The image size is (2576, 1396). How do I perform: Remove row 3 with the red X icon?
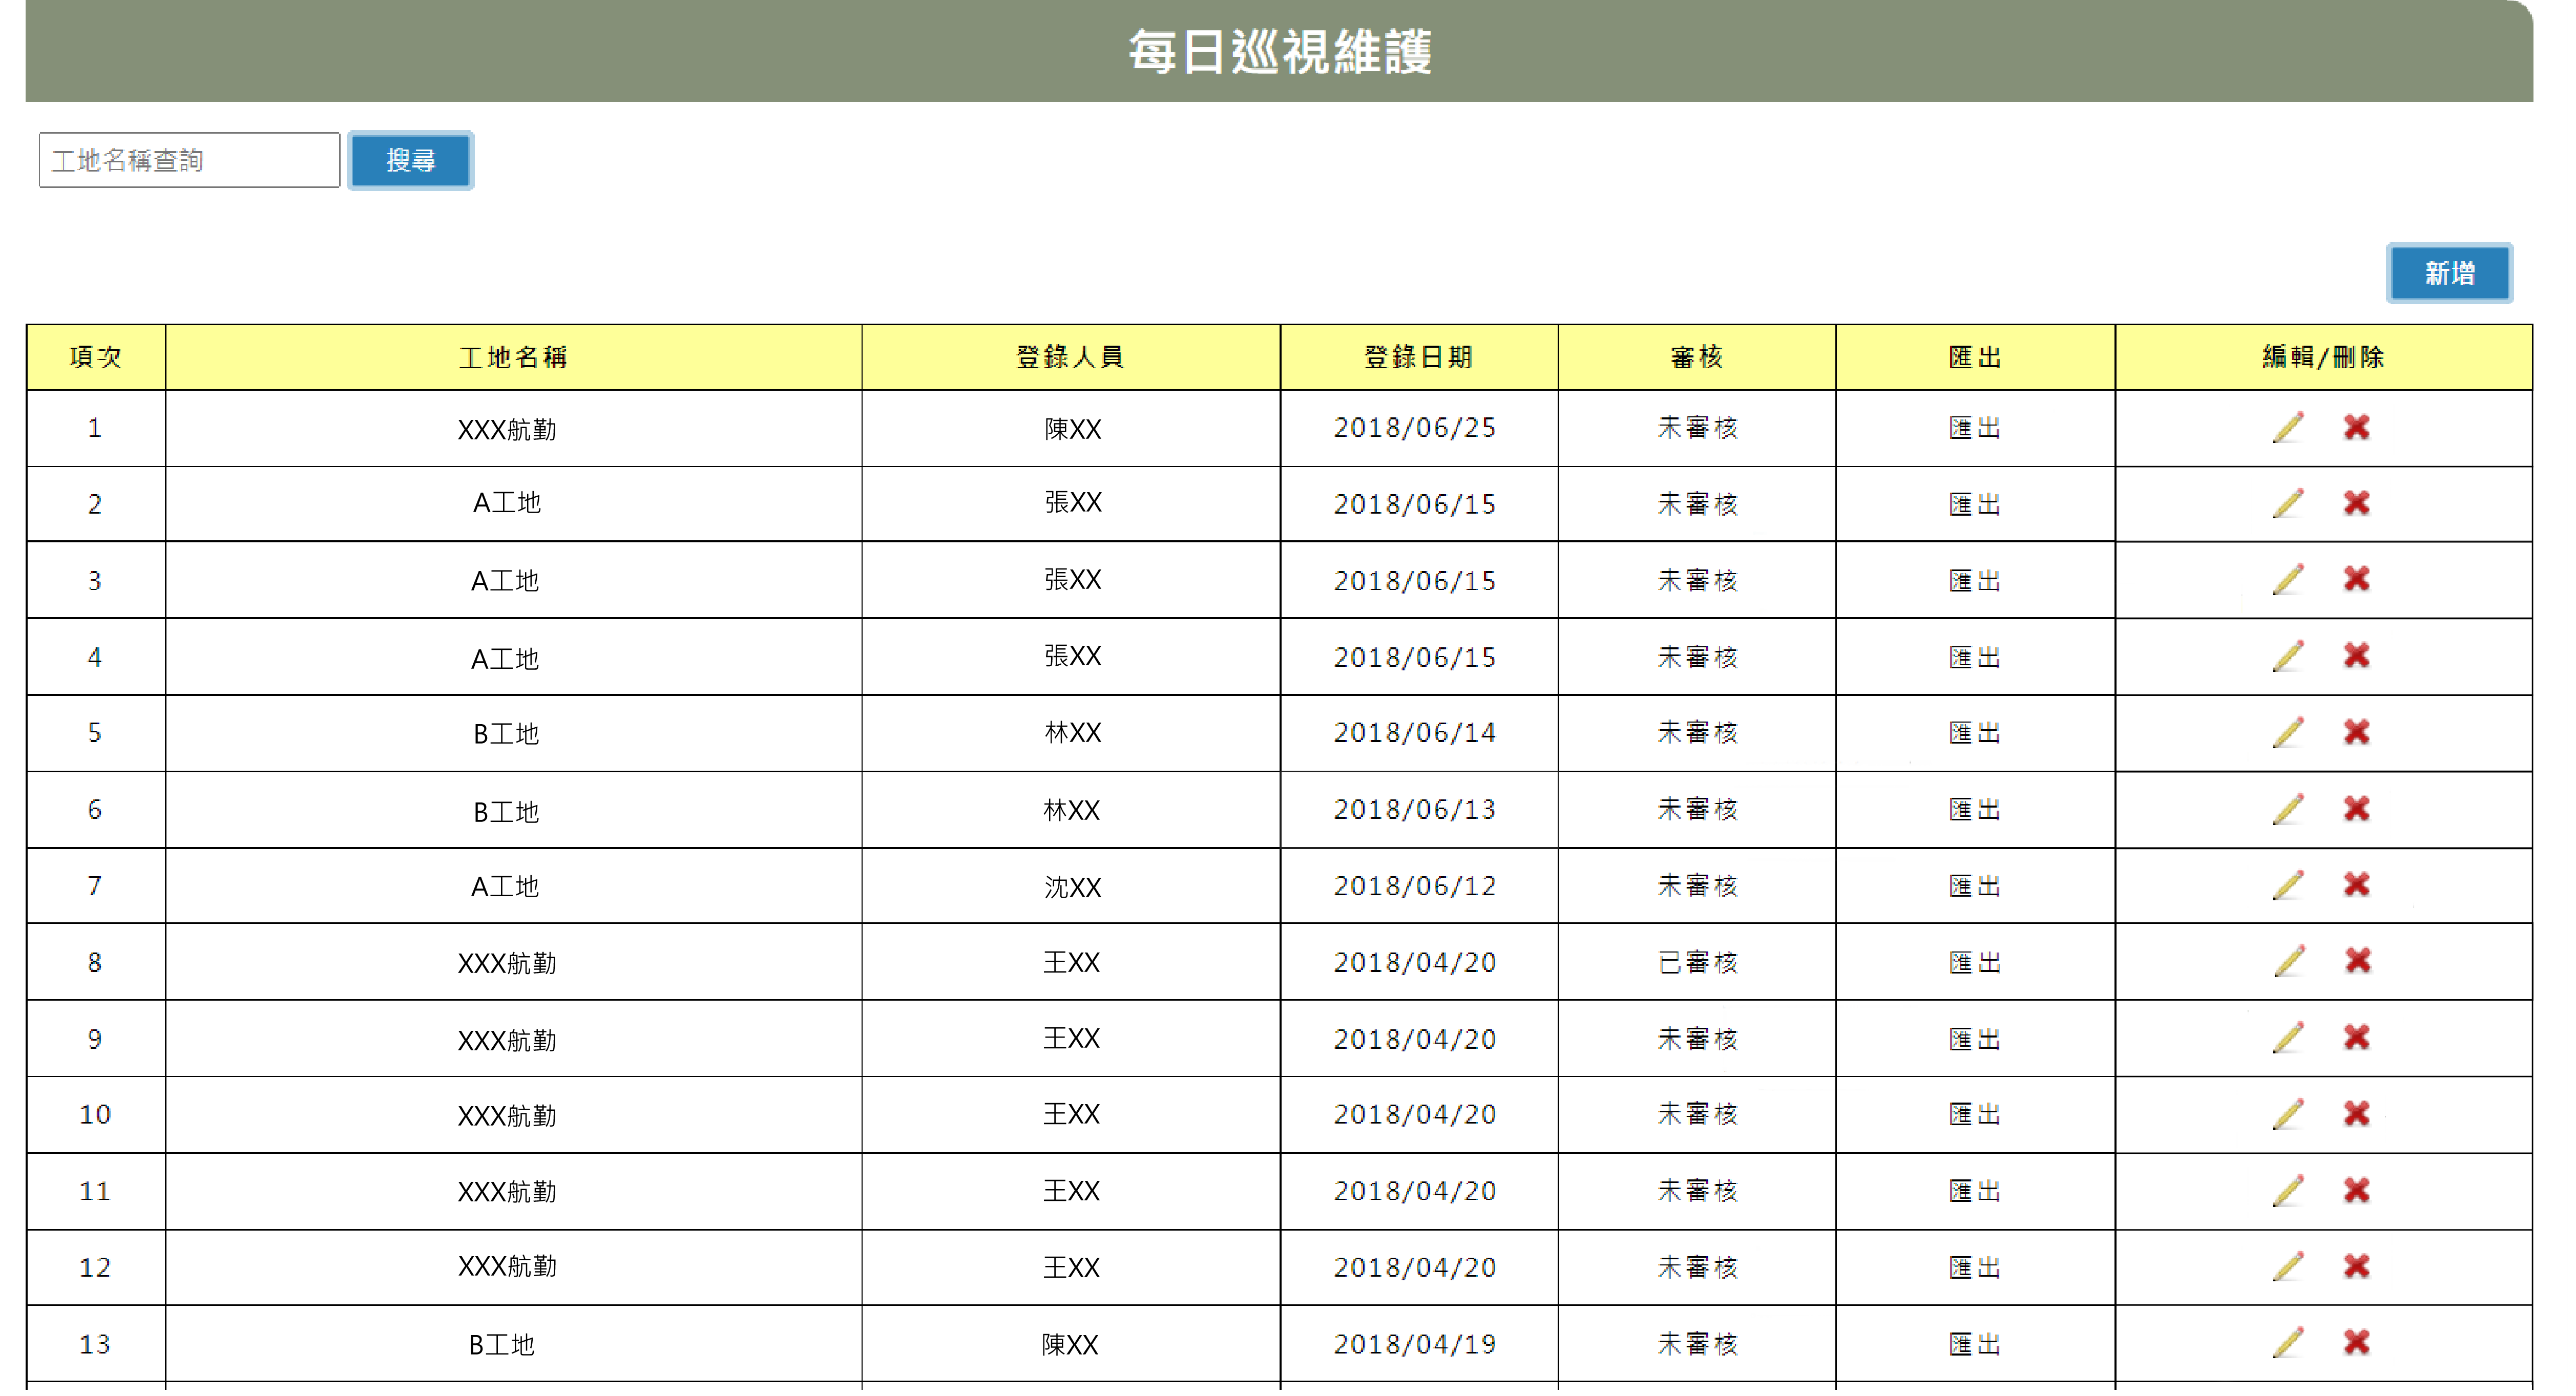click(x=2357, y=580)
